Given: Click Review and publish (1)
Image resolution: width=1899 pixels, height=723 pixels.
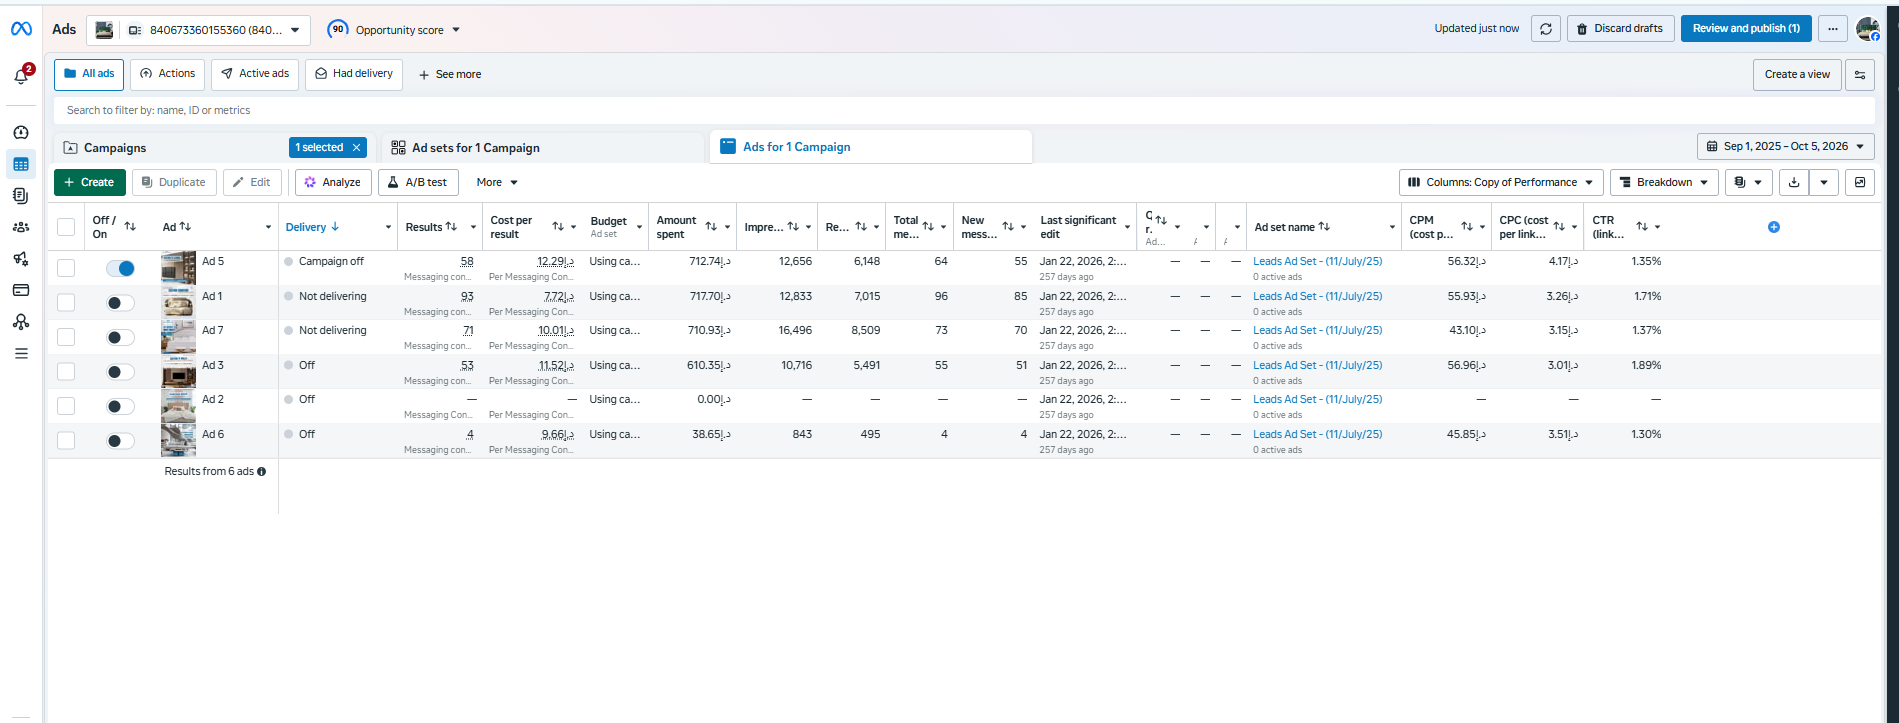Looking at the screenshot, I should 1746,29.
